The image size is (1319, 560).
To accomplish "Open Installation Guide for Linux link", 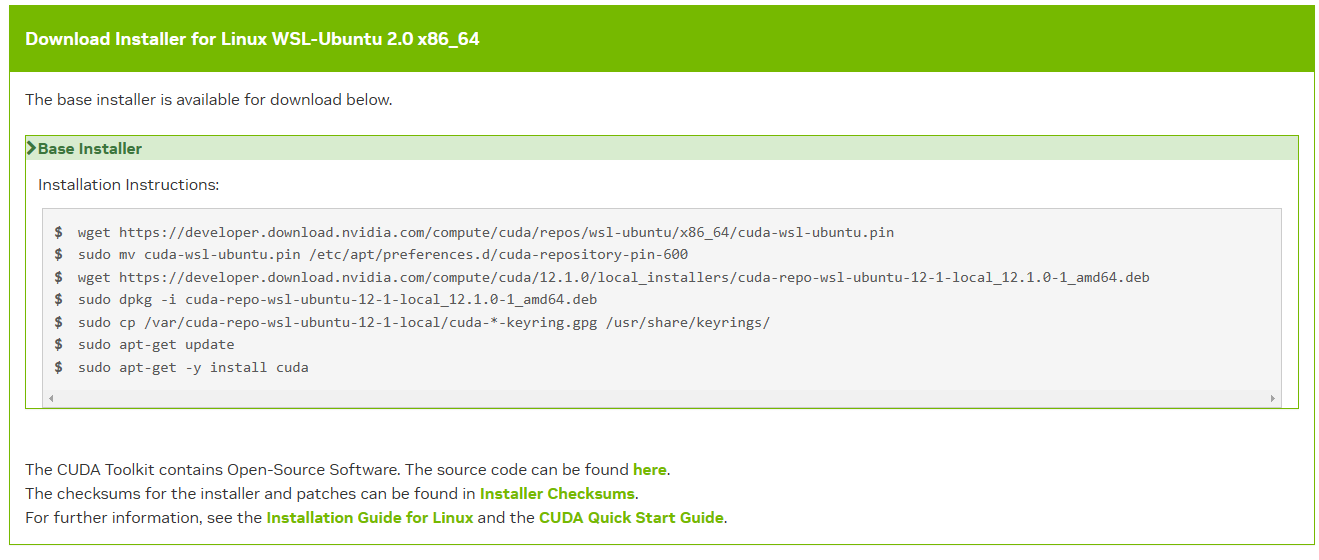I will [x=369, y=518].
